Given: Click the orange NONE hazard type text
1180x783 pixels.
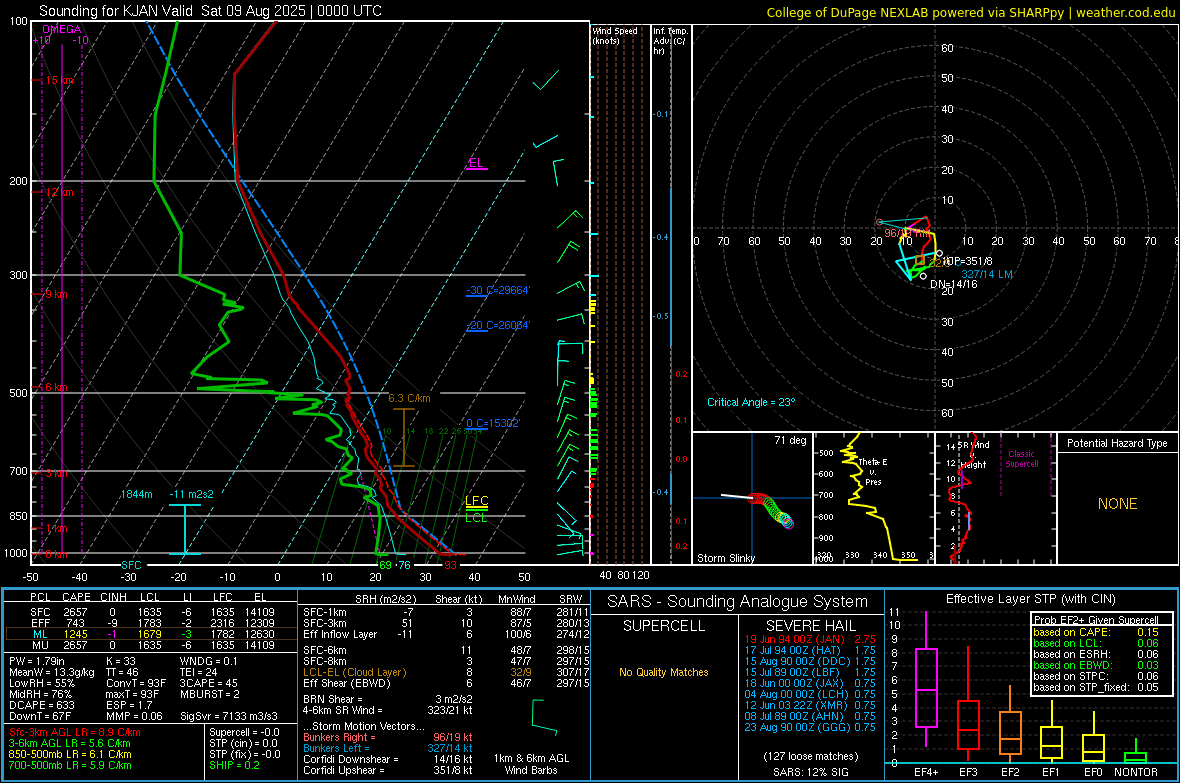Looking at the screenshot, I should point(1118,504).
